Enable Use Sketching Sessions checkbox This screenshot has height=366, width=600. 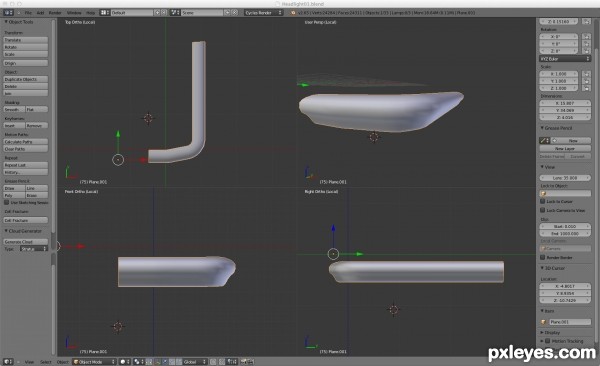pos(7,202)
